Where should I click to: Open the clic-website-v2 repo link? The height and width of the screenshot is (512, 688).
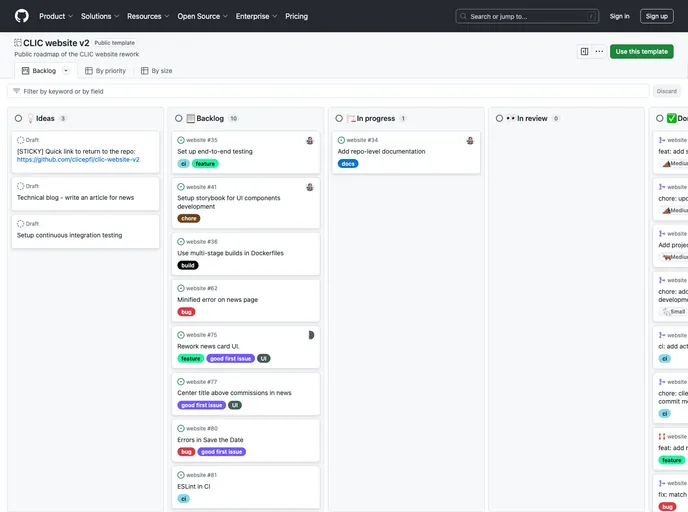(x=78, y=159)
